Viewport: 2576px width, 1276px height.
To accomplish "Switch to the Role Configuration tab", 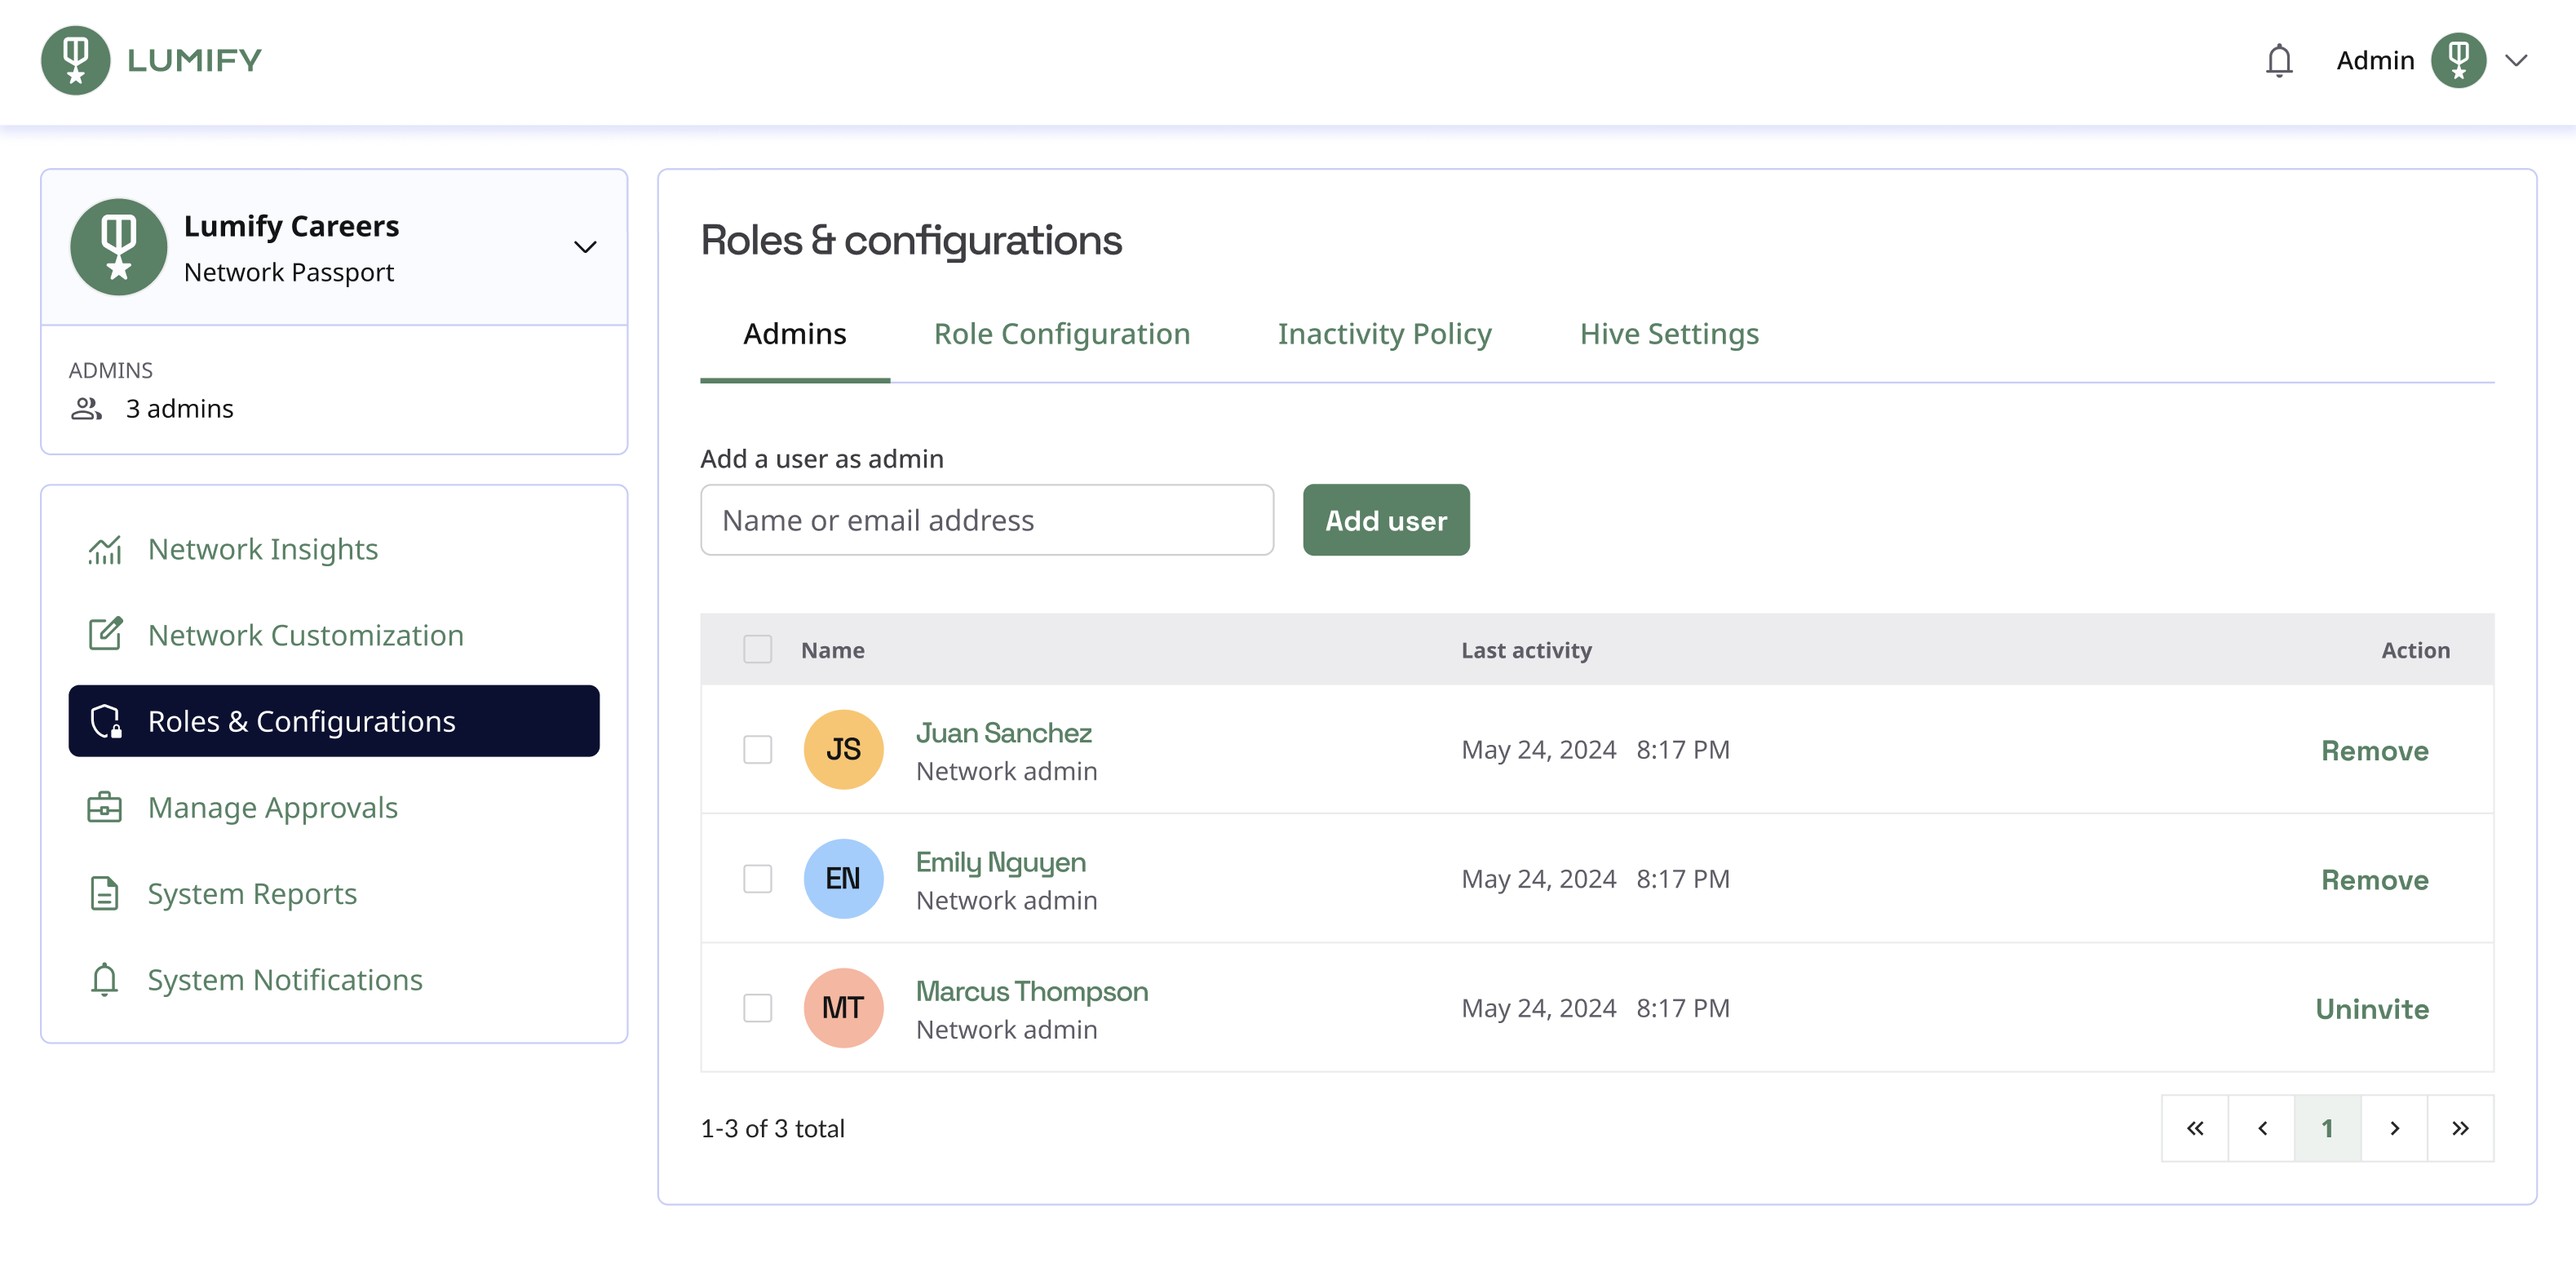I will [x=1062, y=334].
